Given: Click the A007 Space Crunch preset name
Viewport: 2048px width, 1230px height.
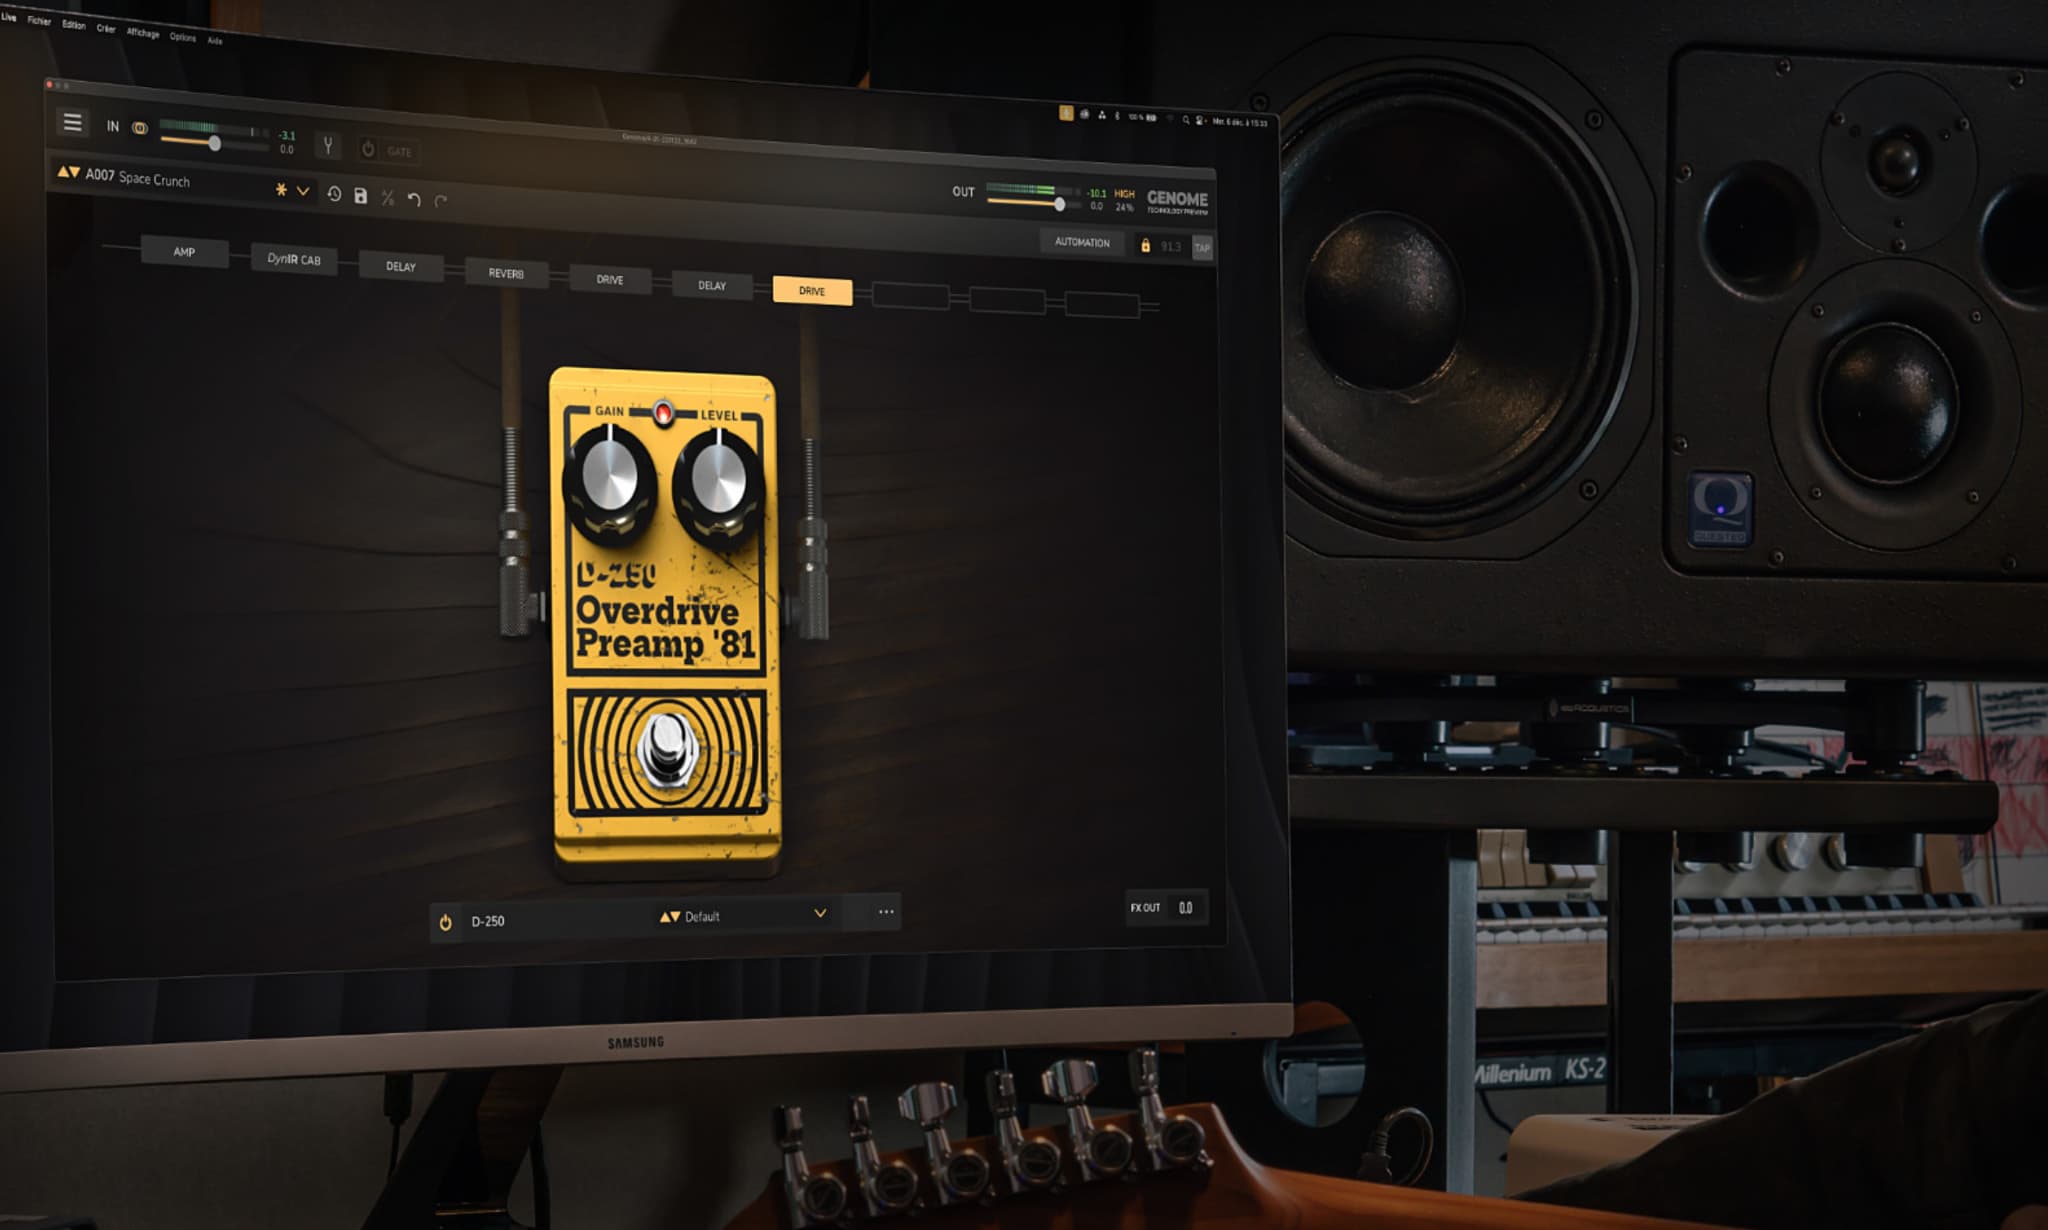Looking at the screenshot, I should [137, 178].
